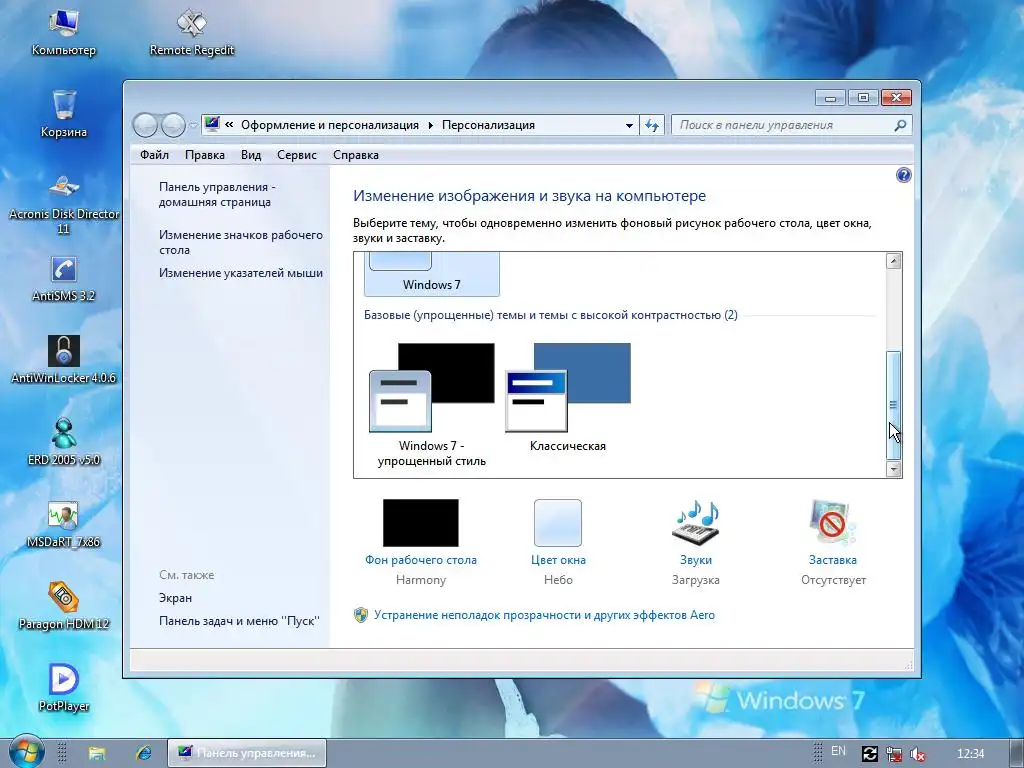
Task: Open the Windows Start orb
Action: coord(25,752)
